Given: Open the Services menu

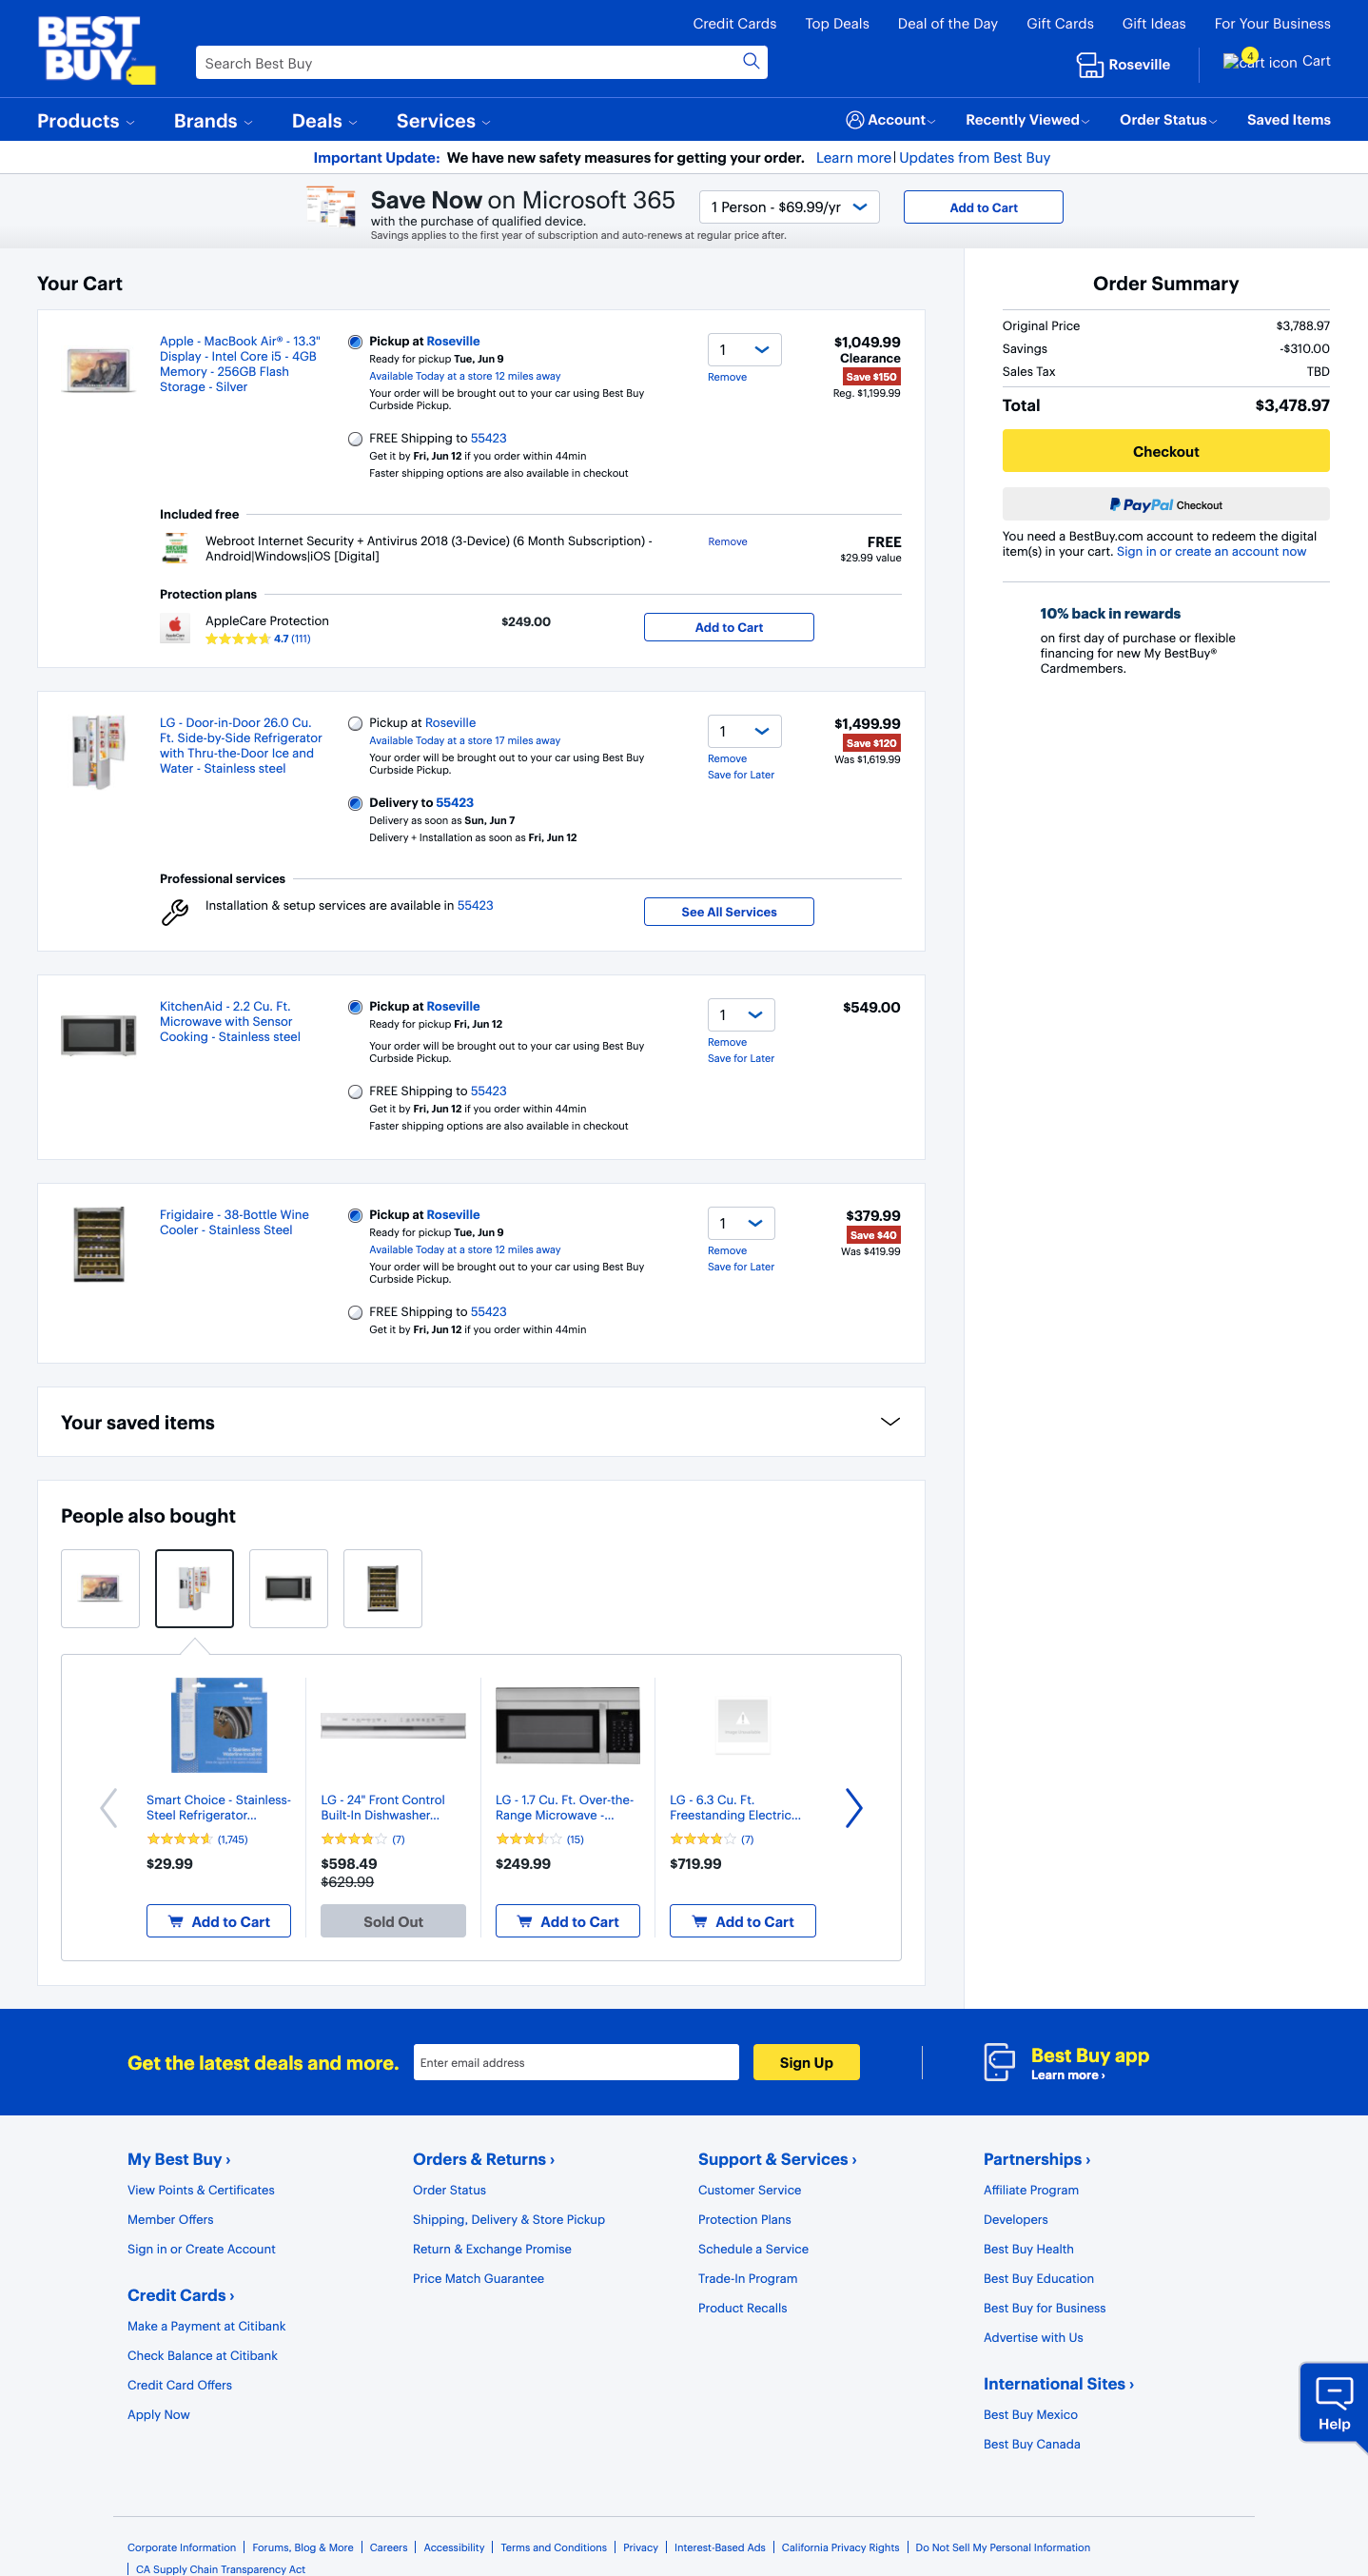Looking at the screenshot, I should click(443, 121).
